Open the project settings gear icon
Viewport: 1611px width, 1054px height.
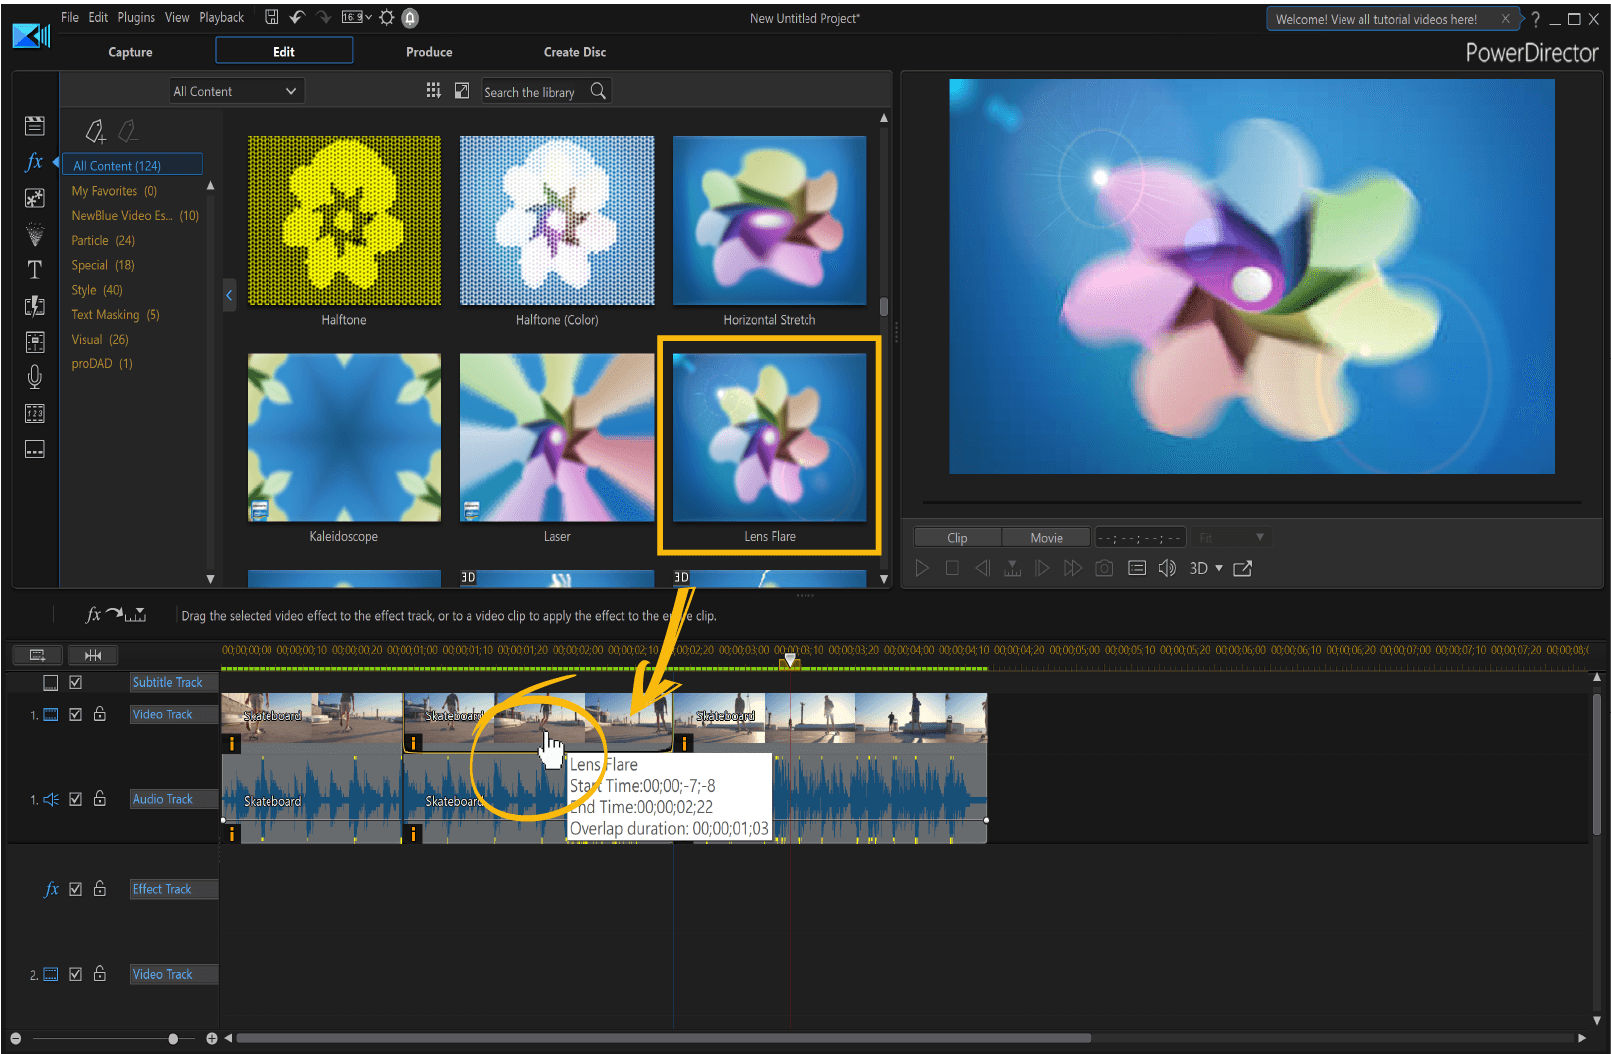pos(386,17)
